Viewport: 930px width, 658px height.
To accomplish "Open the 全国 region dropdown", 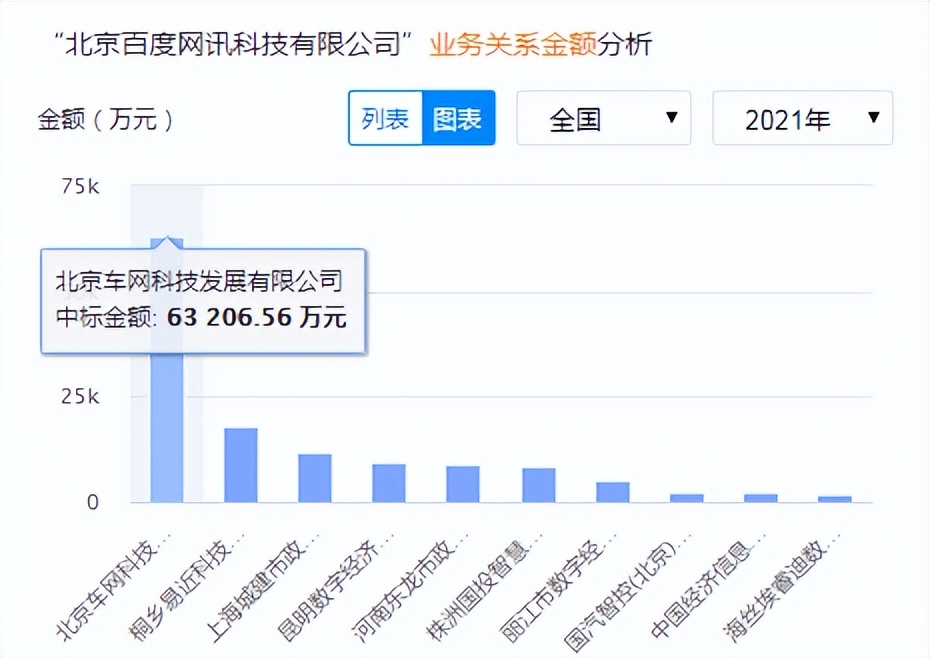I will 602,117.
